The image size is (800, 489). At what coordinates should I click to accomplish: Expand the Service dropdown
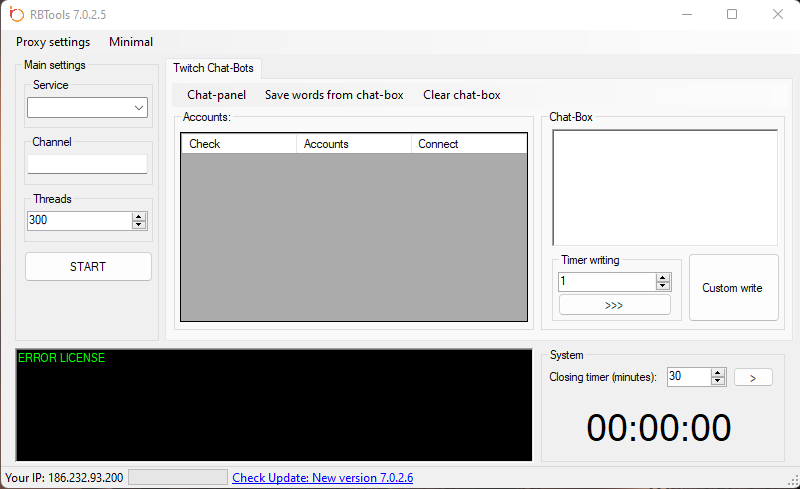point(139,108)
